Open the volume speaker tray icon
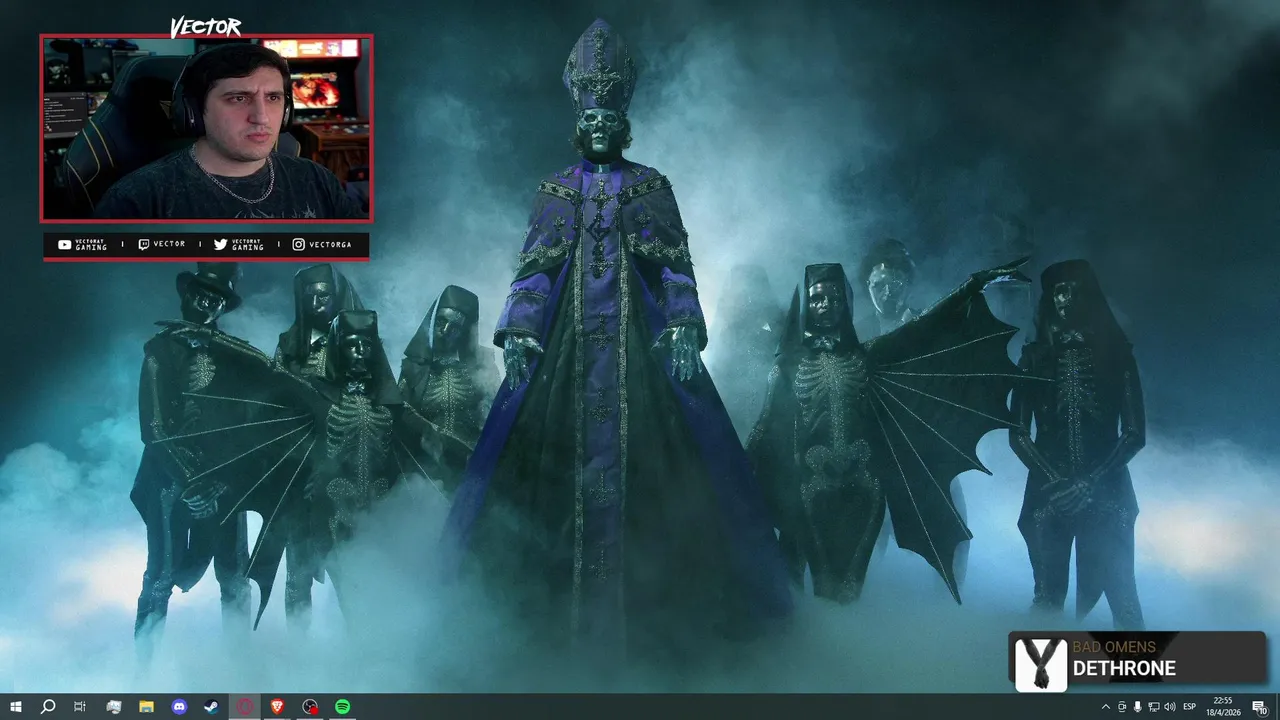 (1170, 707)
